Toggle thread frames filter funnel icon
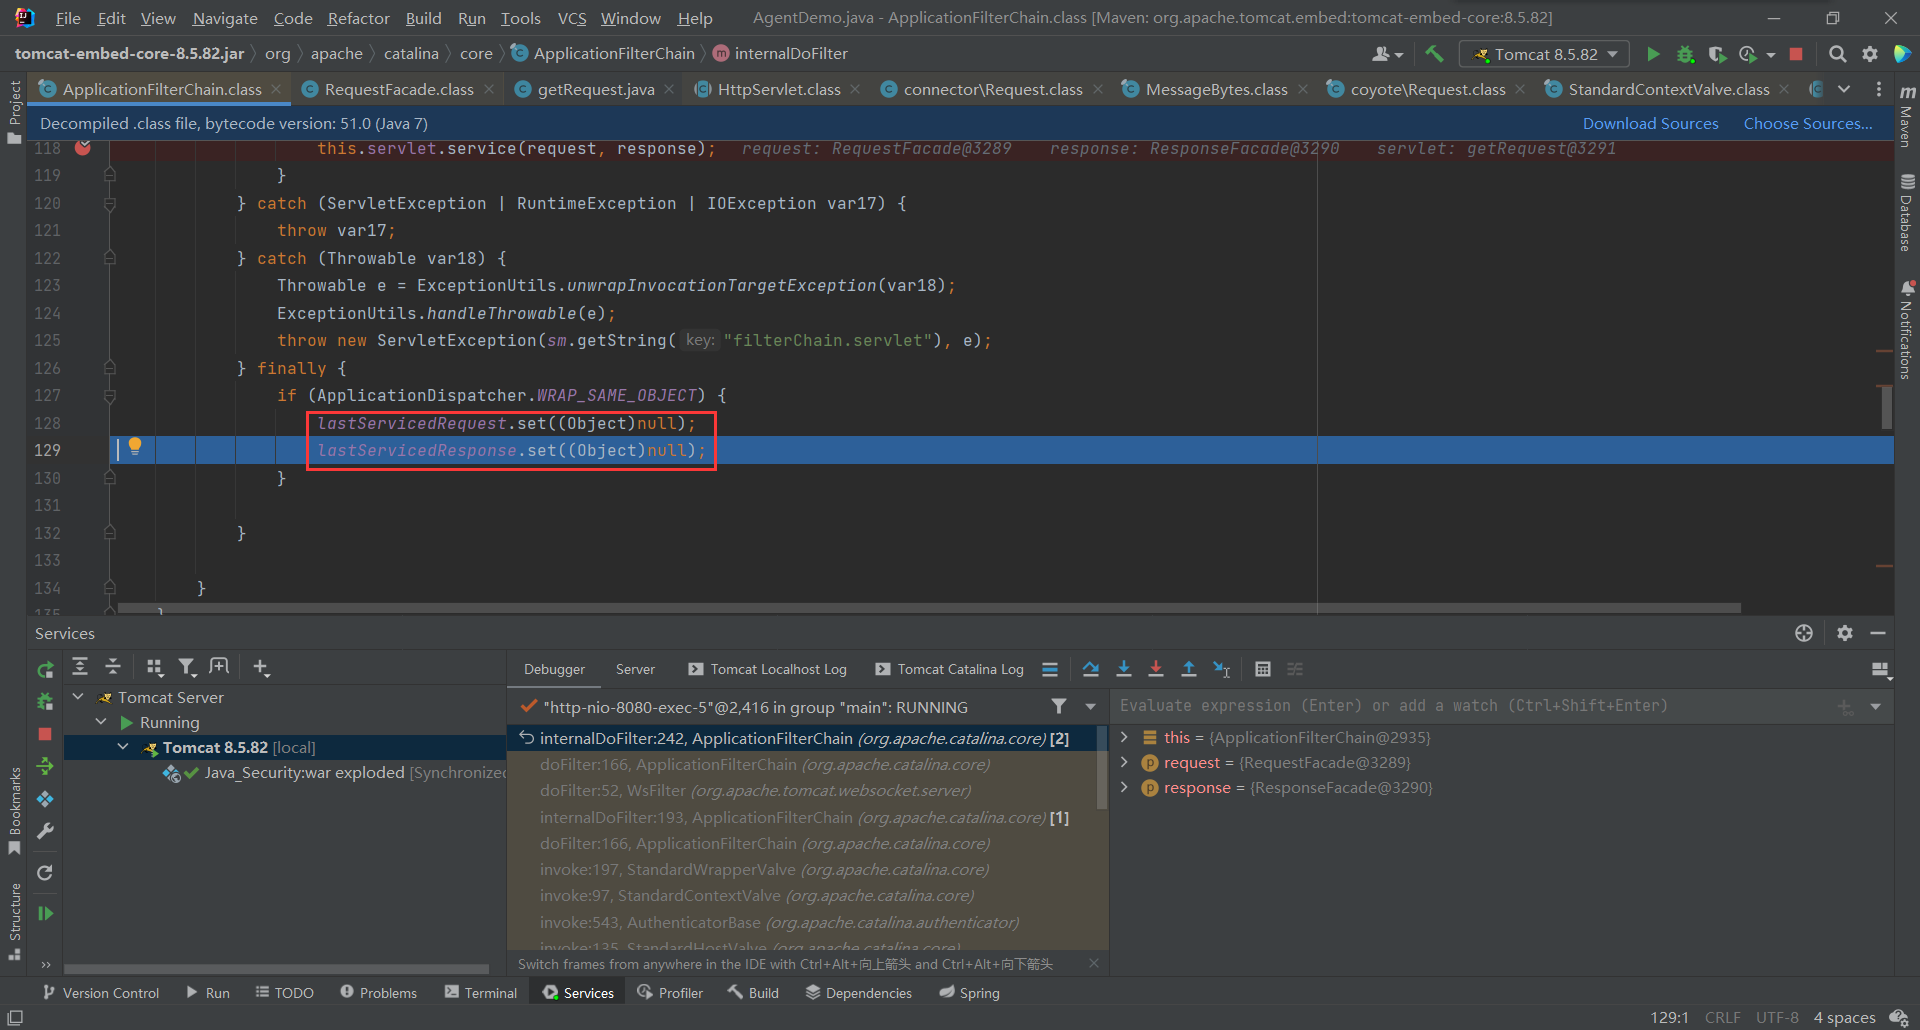 pyautogui.click(x=1059, y=707)
